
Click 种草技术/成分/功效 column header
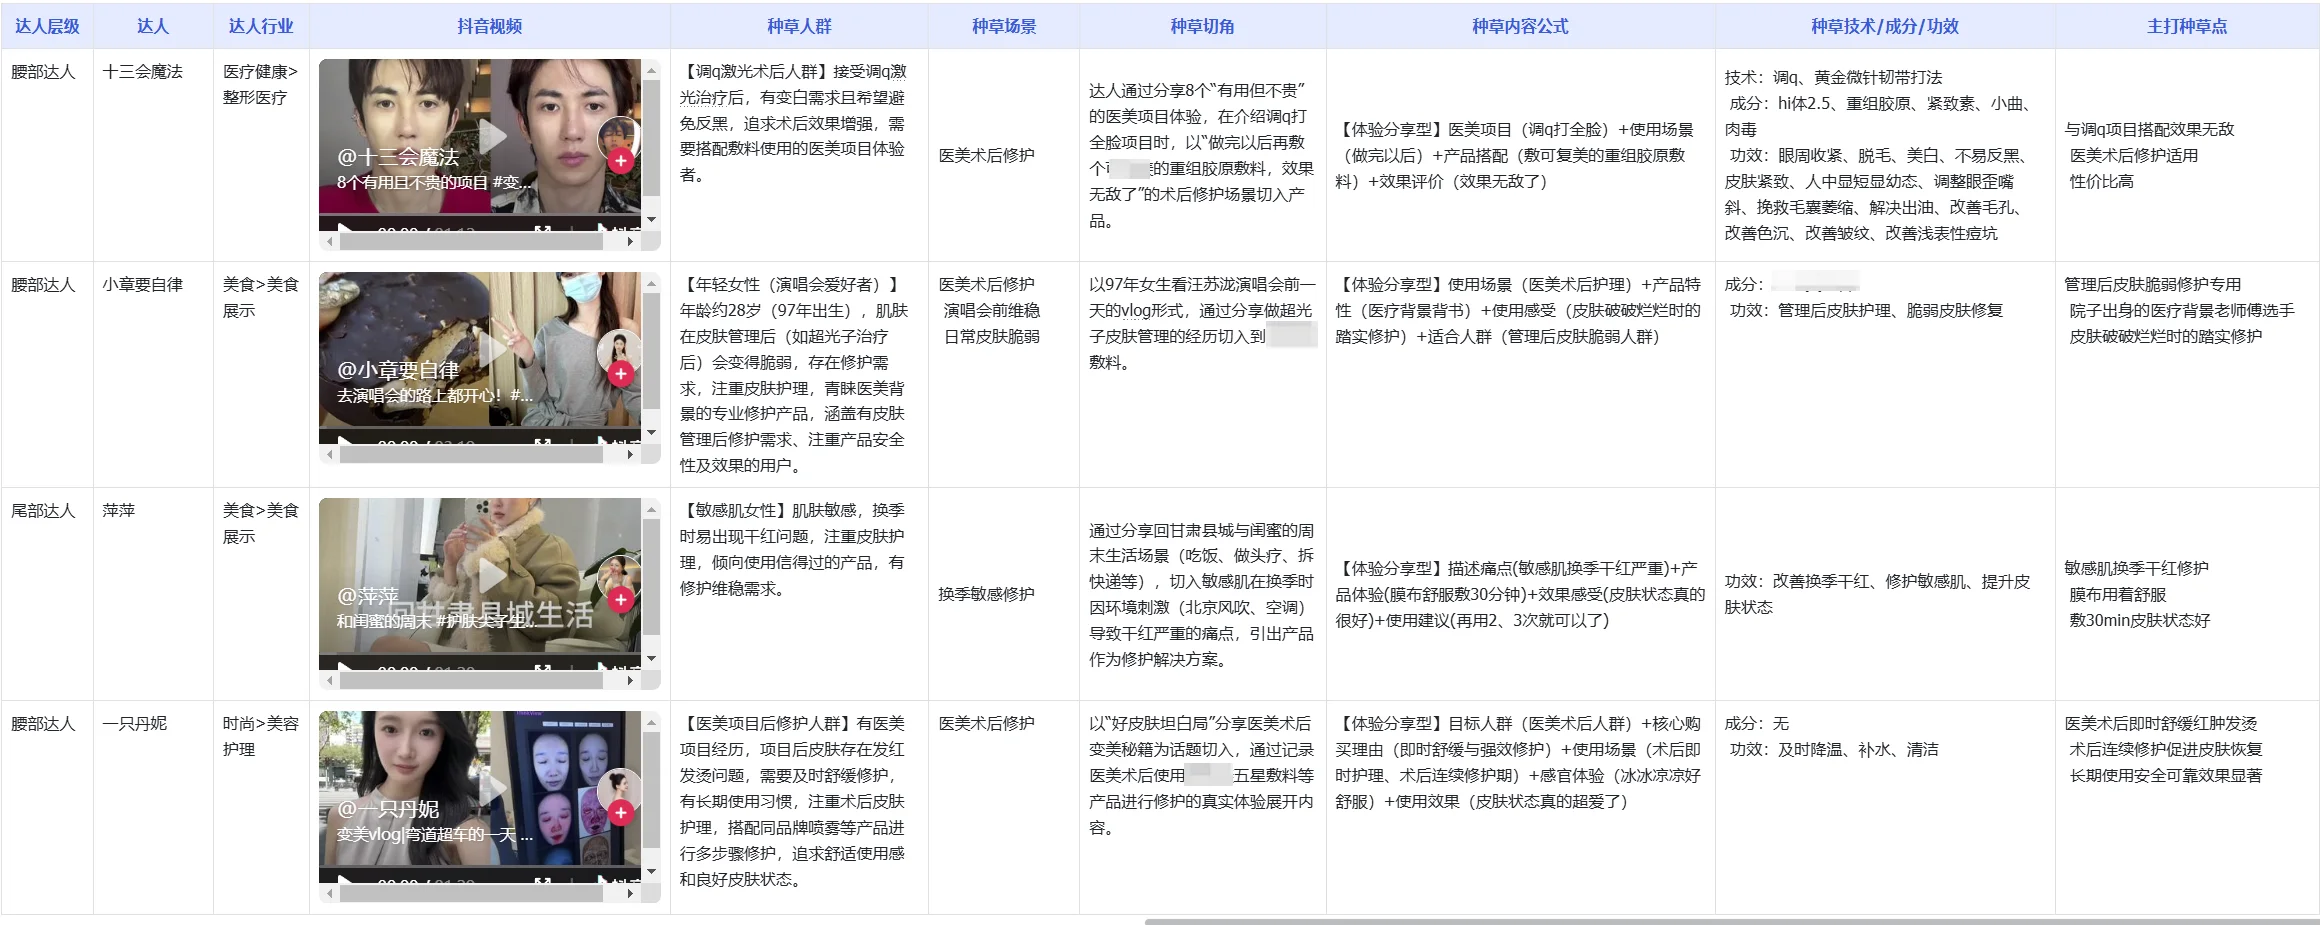point(1885,26)
